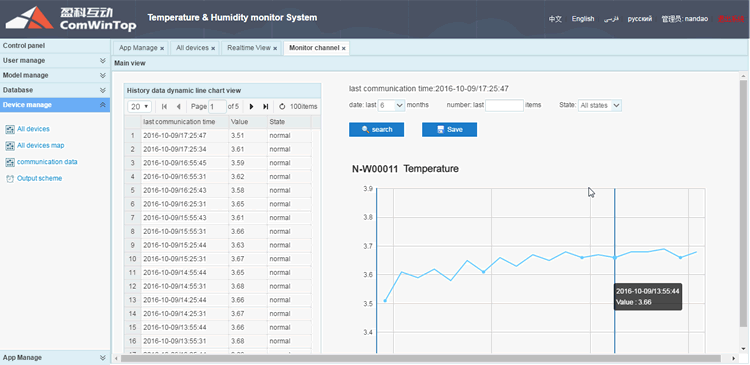This screenshot has width=750, height=365.
Task: Select row with time 2016-10-09/15:25:44
Action: [218, 245]
